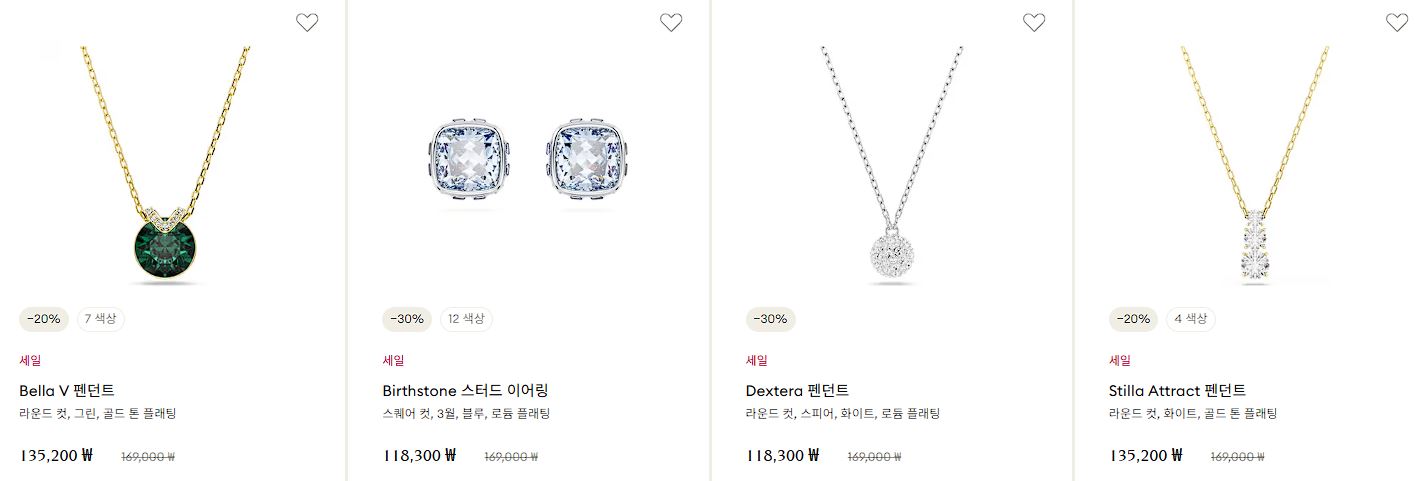Show the 7 색상 color options
Viewport: 1422px width, 481px height.
[101, 319]
